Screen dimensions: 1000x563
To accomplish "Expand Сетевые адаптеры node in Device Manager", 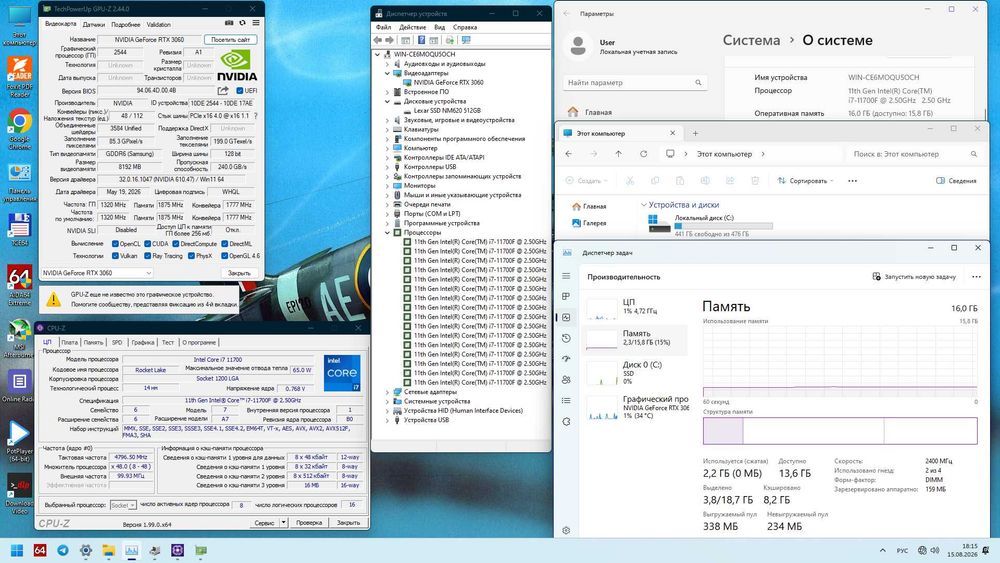I will (x=387, y=392).
